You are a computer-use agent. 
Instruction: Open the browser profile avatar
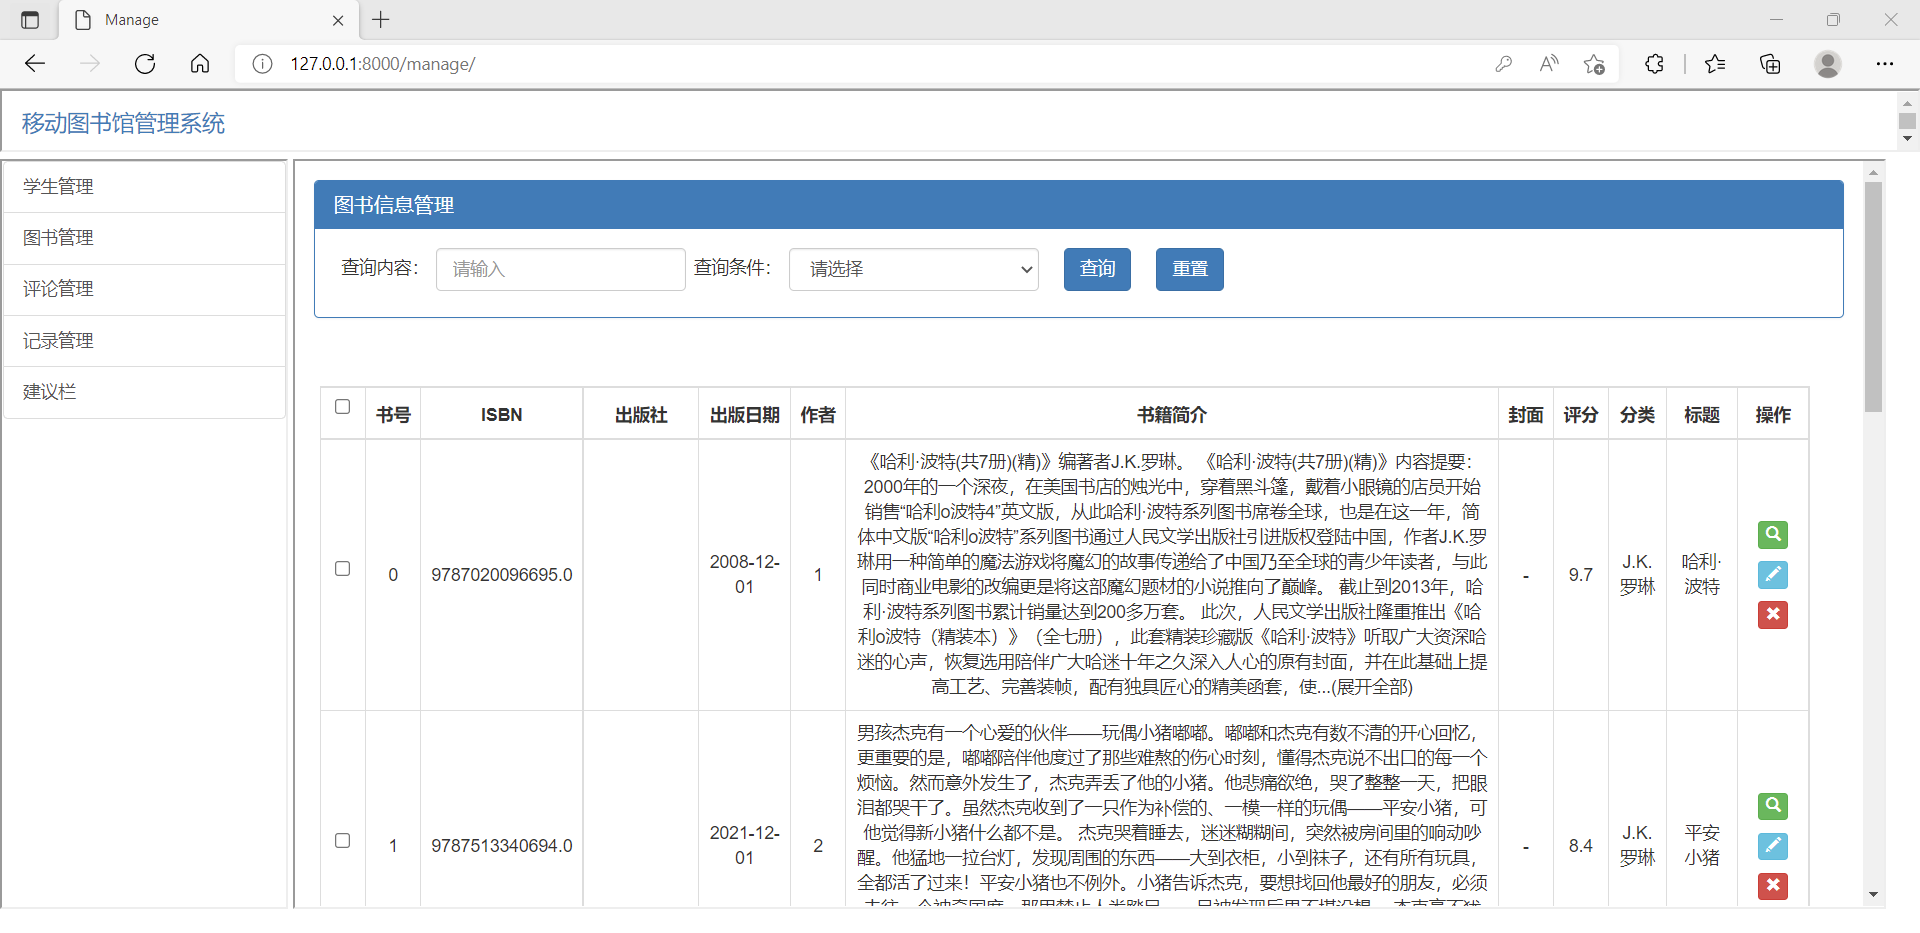(1828, 64)
